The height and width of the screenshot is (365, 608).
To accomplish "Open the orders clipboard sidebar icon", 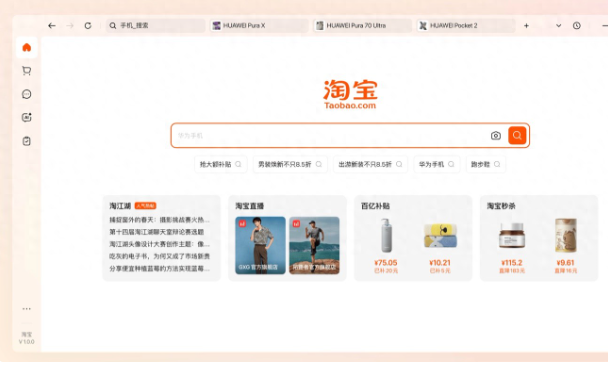I will coord(26,141).
